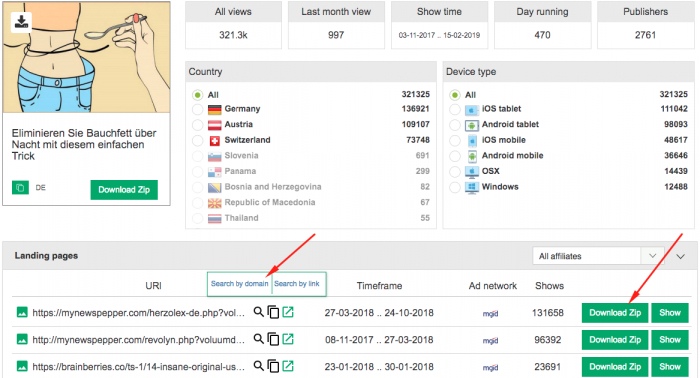This screenshot has height=378, width=700.
Task: Download Zip for brainberries landing page
Action: pos(615,367)
